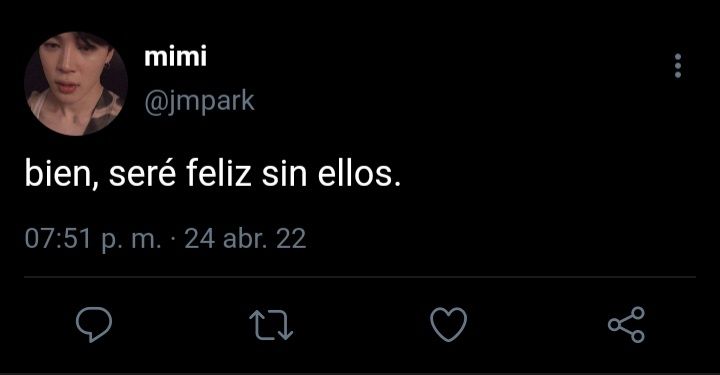
Task: Select the tweet text 'bien, seré feliz sin ellos.'
Action: pyautogui.click(x=213, y=174)
